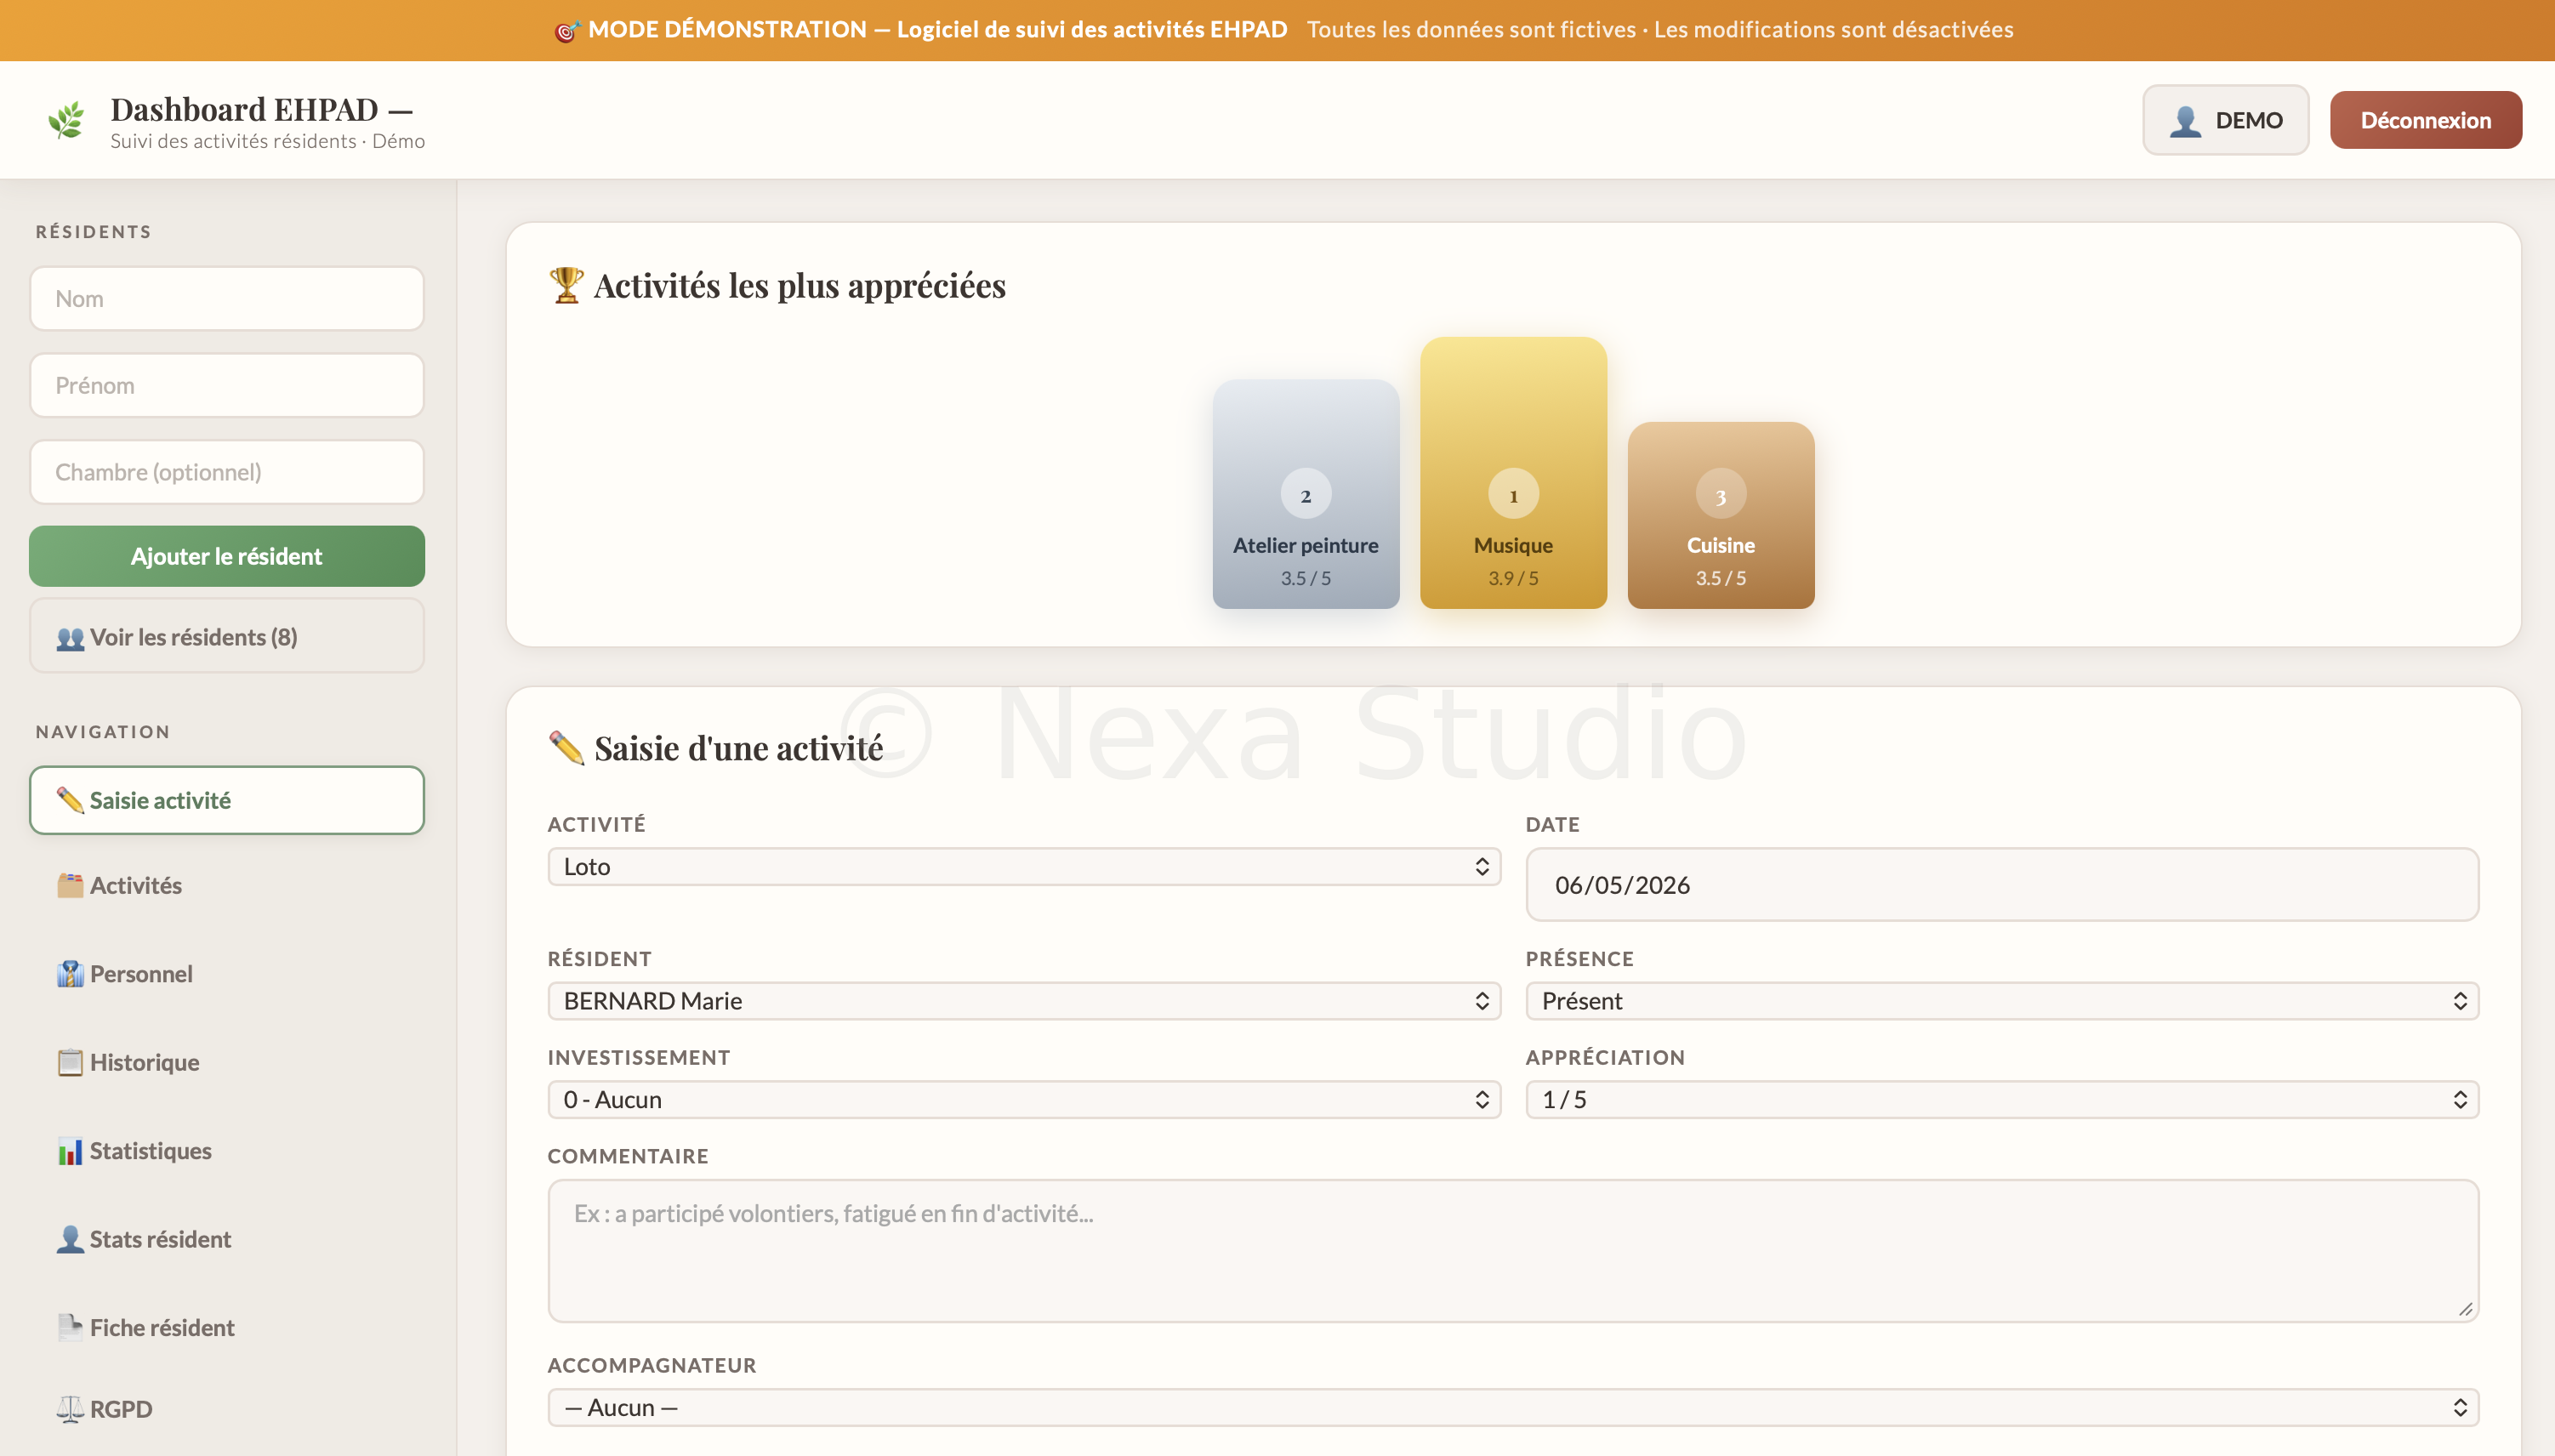2555x1456 pixels.
Task: Click the Date field showing 06/05/2026
Action: pyautogui.click(x=2002, y=885)
